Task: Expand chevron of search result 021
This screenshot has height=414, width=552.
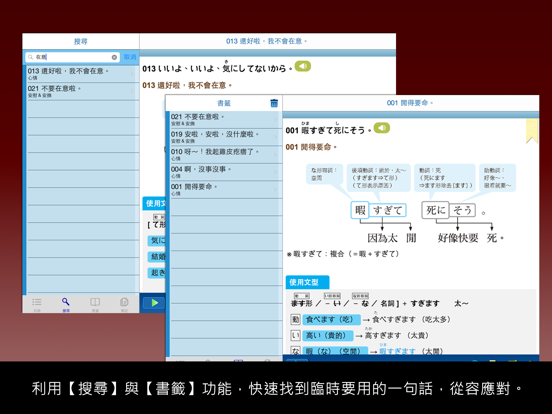Action: [x=132, y=92]
